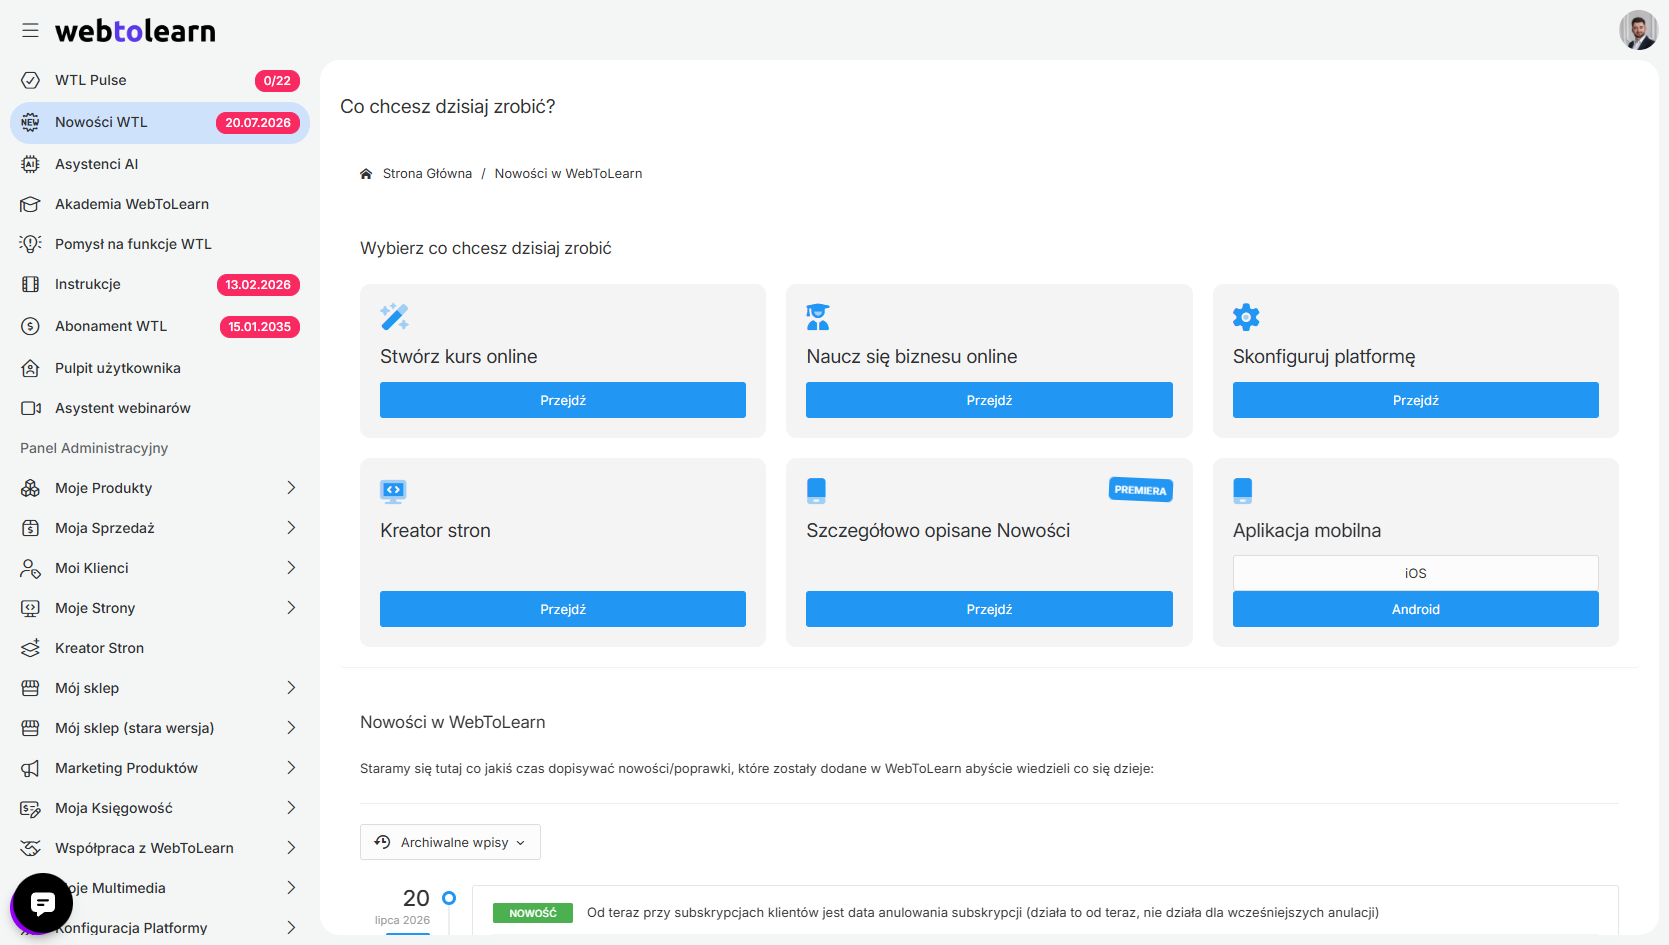Click the Abonament WTL dollar icon
Screen dimensions: 1669x945
(30, 326)
